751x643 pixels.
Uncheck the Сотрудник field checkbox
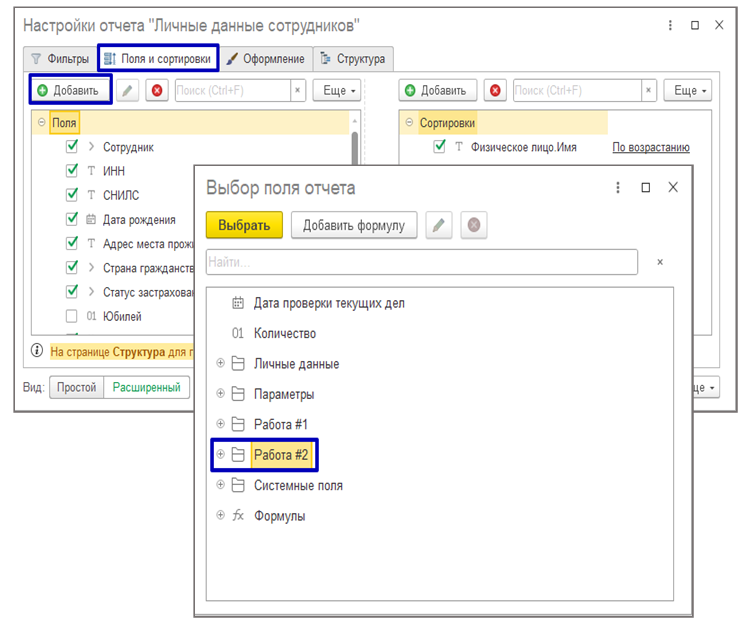[72, 147]
